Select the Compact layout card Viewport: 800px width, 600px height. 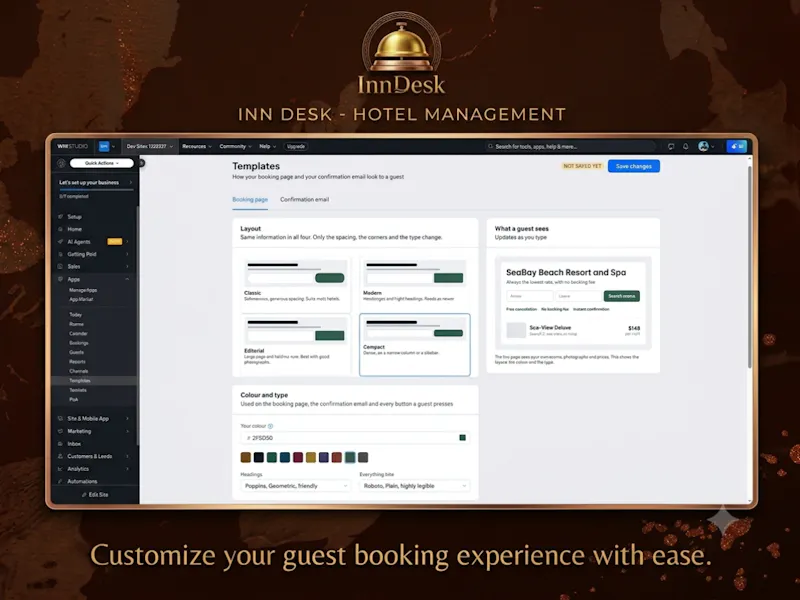point(414,344)
